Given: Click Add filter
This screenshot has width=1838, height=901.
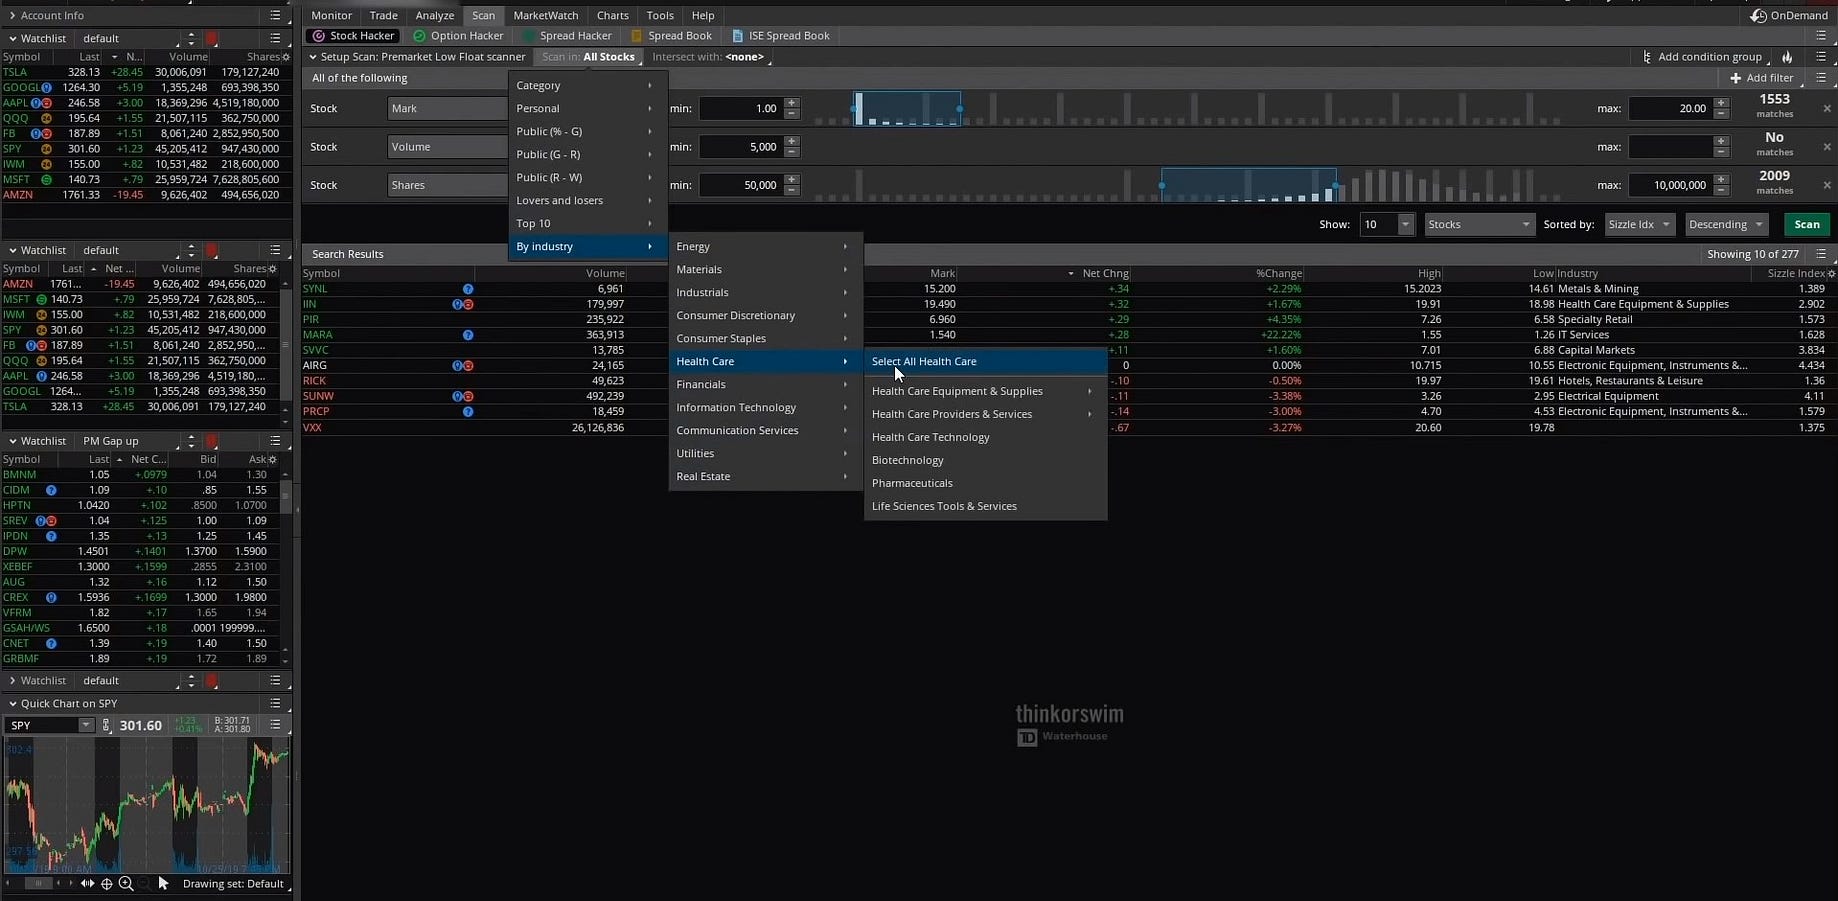Looking at the screenshot, I should coord(1762,78).
